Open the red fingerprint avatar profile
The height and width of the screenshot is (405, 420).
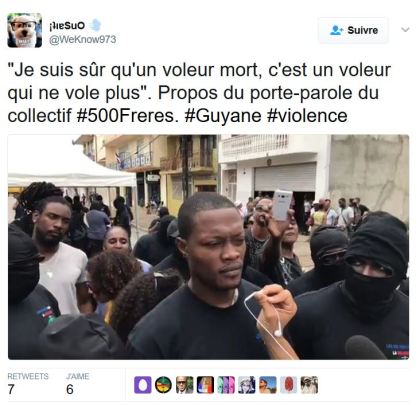(x=288, y=385)
